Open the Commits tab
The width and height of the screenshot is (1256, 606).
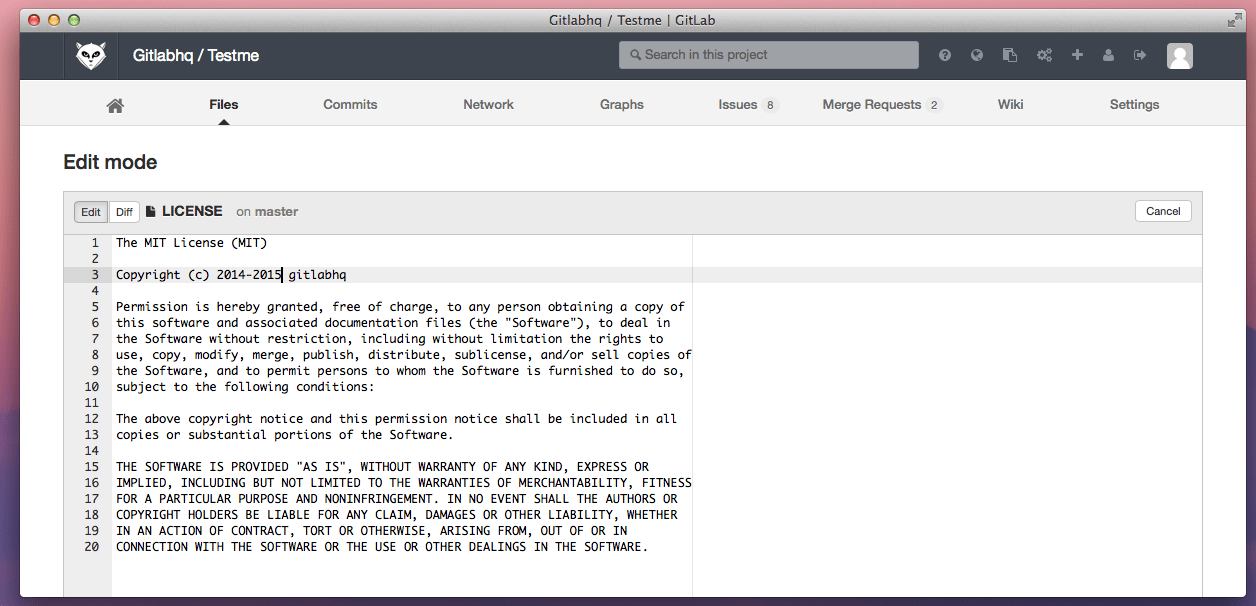coord(350,104)
